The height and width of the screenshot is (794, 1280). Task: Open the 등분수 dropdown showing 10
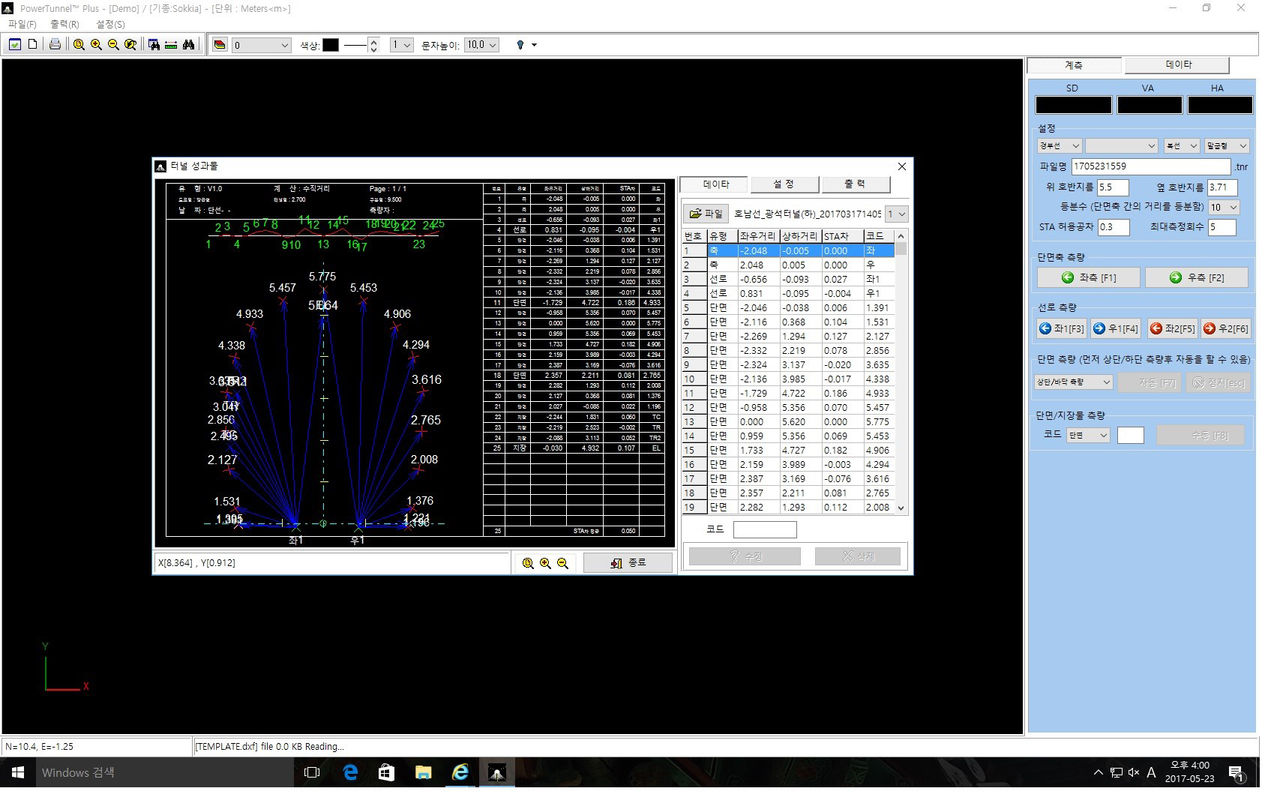click(x=1223, y=207)
